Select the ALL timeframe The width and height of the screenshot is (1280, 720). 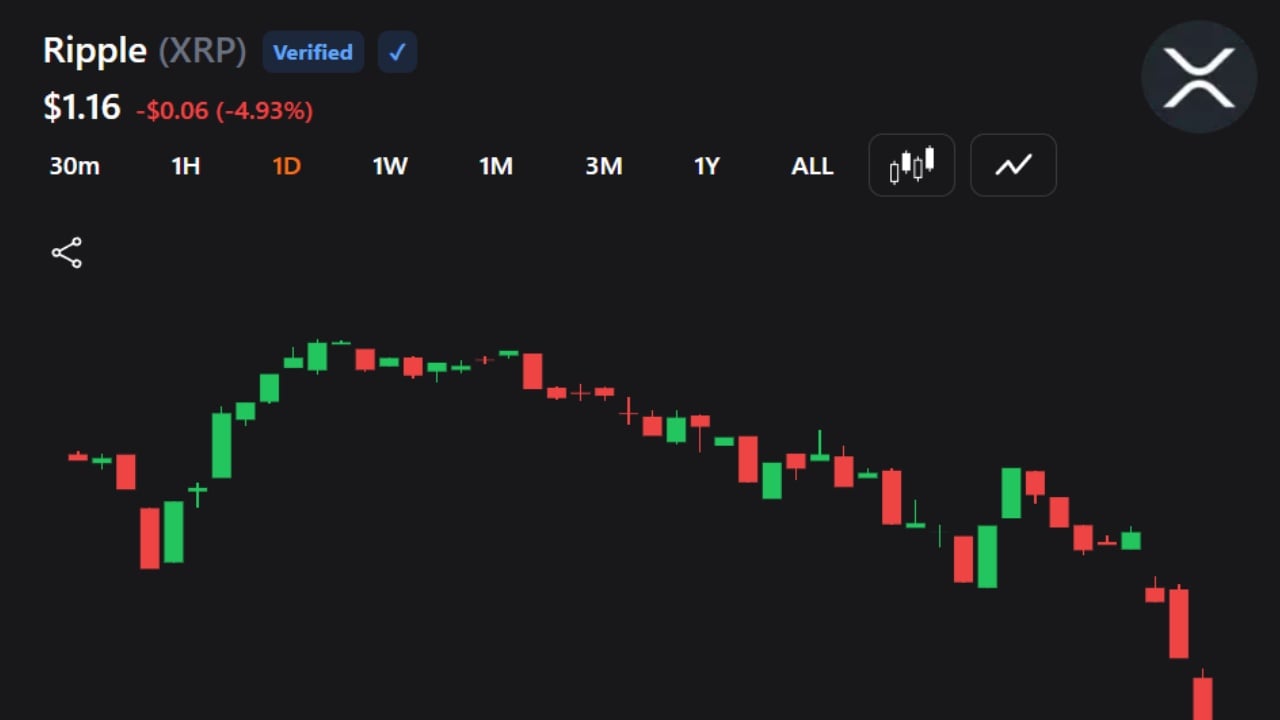(x=812, y=166)
